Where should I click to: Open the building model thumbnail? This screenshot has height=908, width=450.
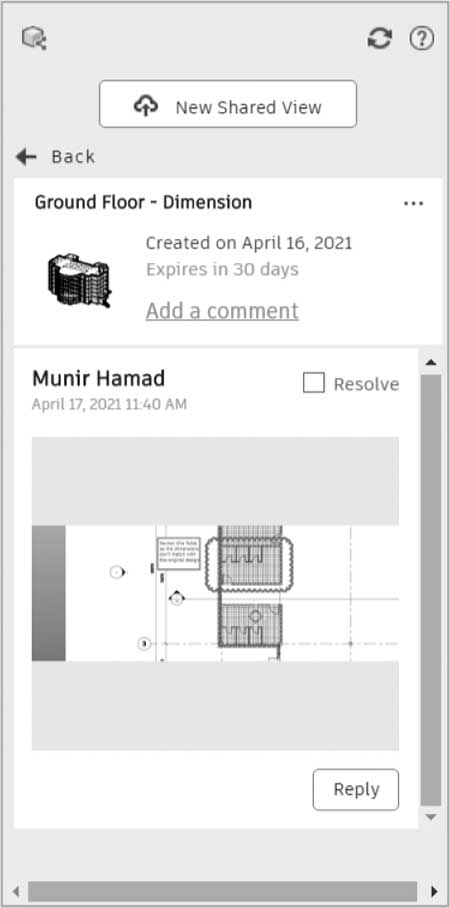(x=79, y=280)
